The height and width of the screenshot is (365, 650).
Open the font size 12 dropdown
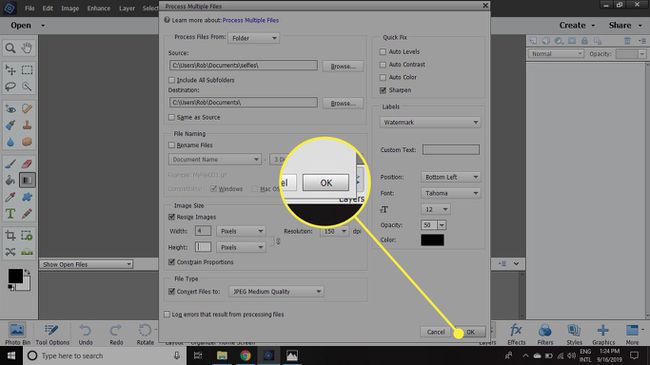pos(435,209)
